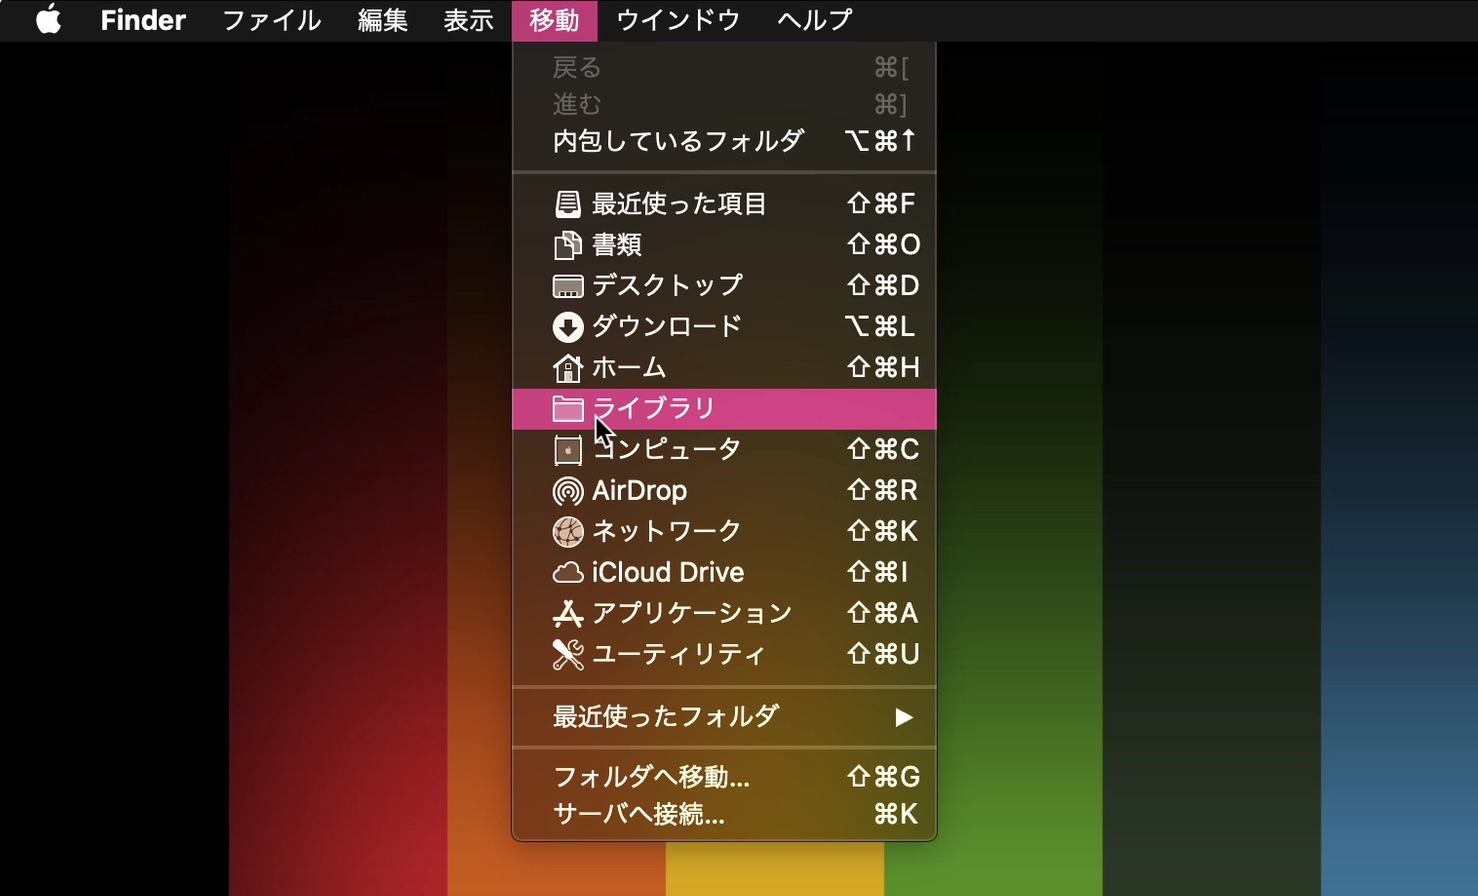Expand the 最近使ったフォルダ submenu arrow
Viewport: 1478px width, 896px height.
click(904, 717)
